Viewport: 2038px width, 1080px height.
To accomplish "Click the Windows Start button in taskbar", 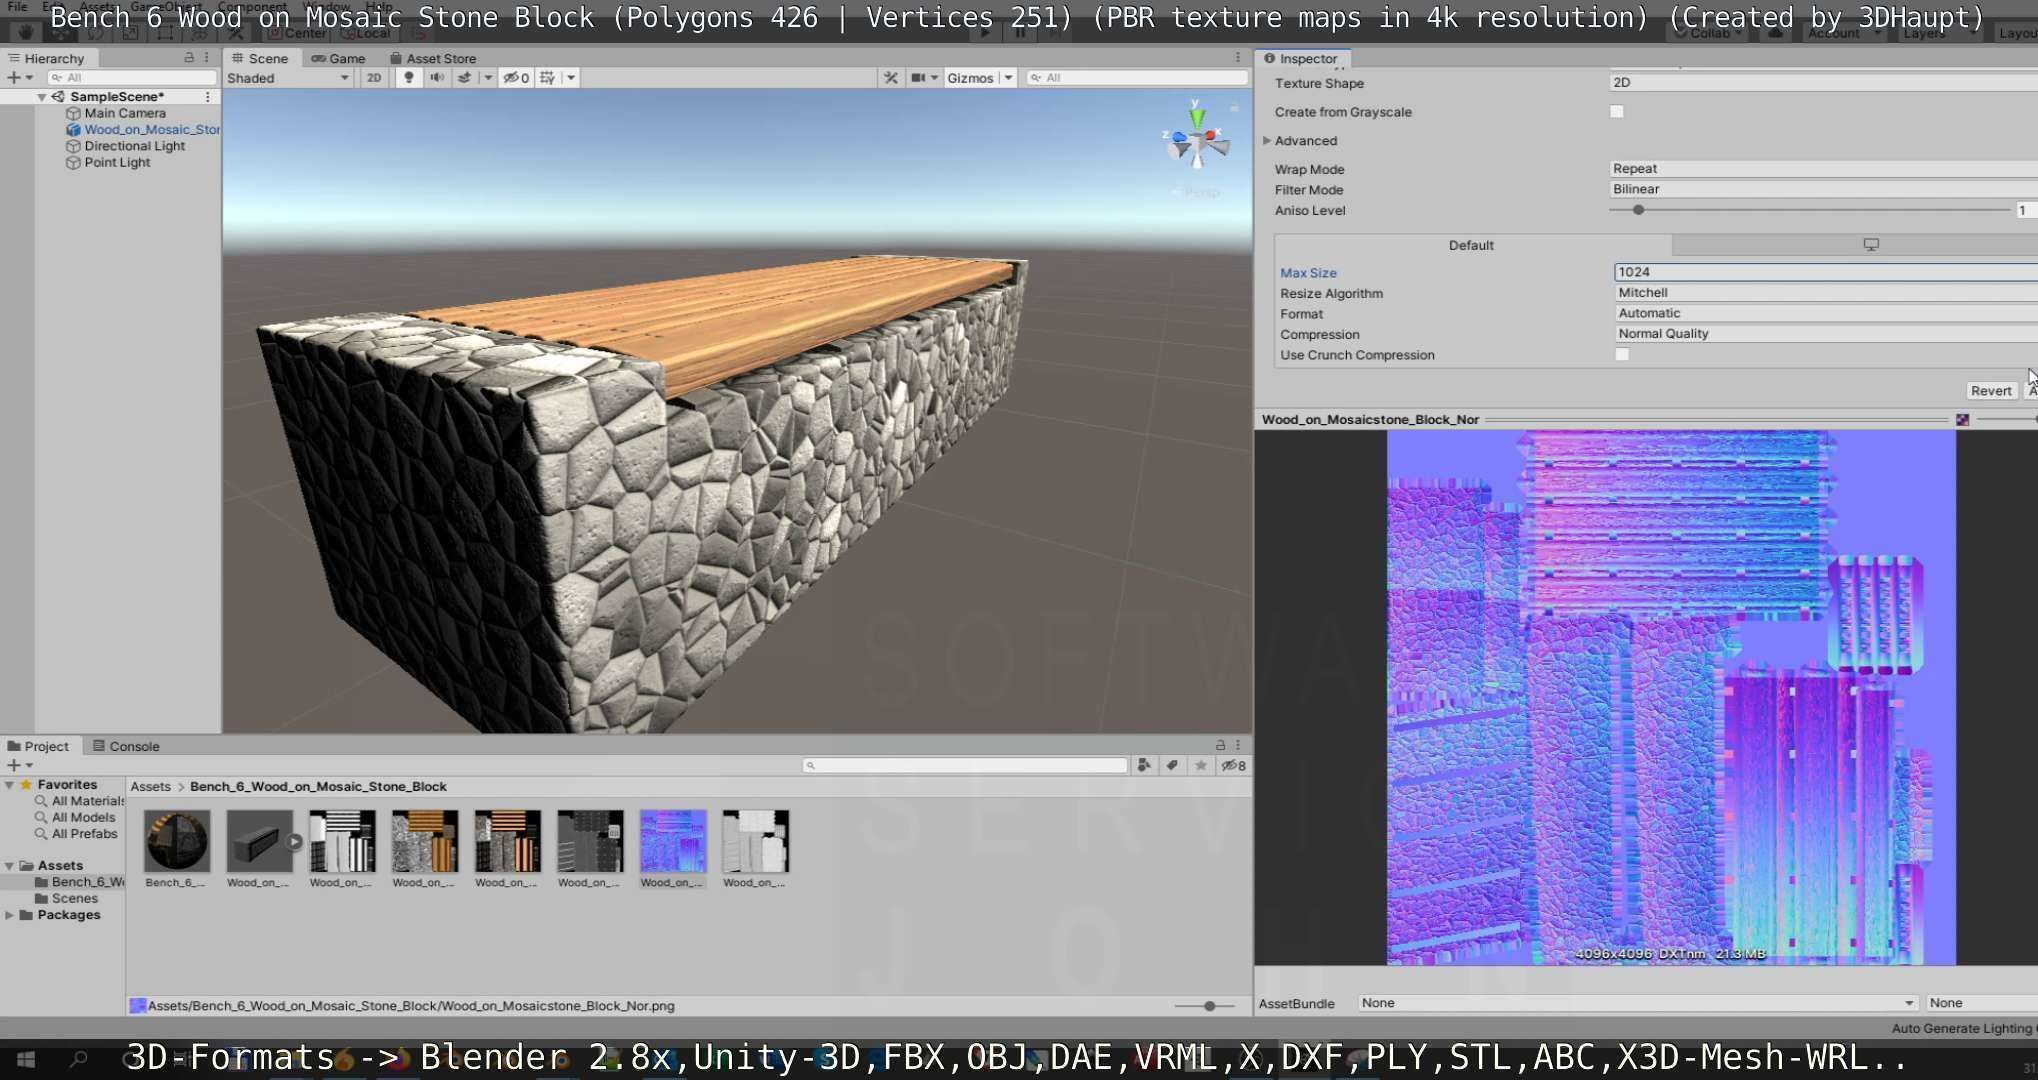I will (27, 1059).
